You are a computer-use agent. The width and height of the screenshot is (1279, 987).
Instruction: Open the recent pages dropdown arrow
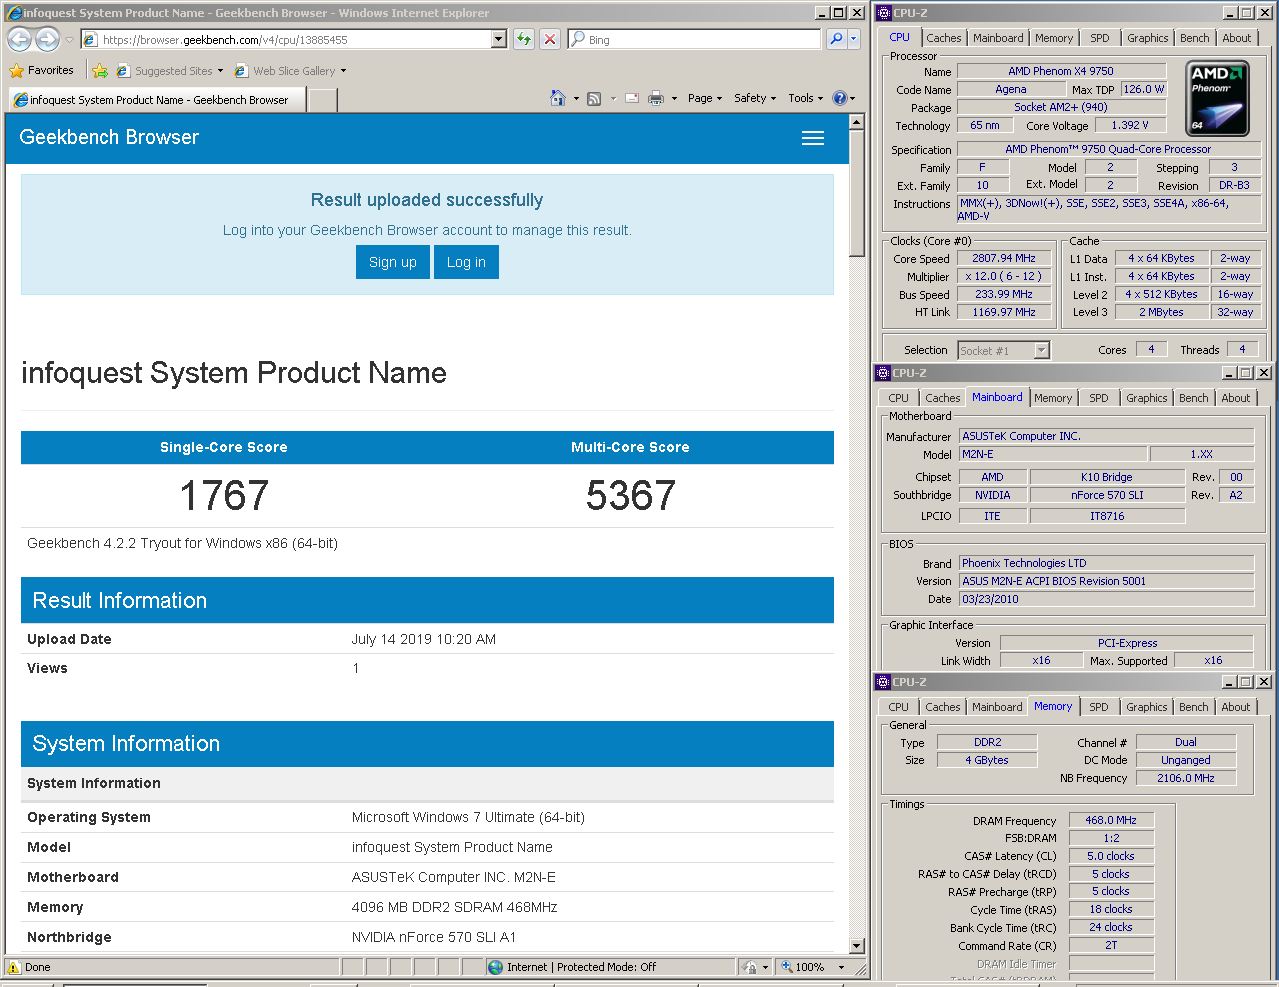(69, 40)
